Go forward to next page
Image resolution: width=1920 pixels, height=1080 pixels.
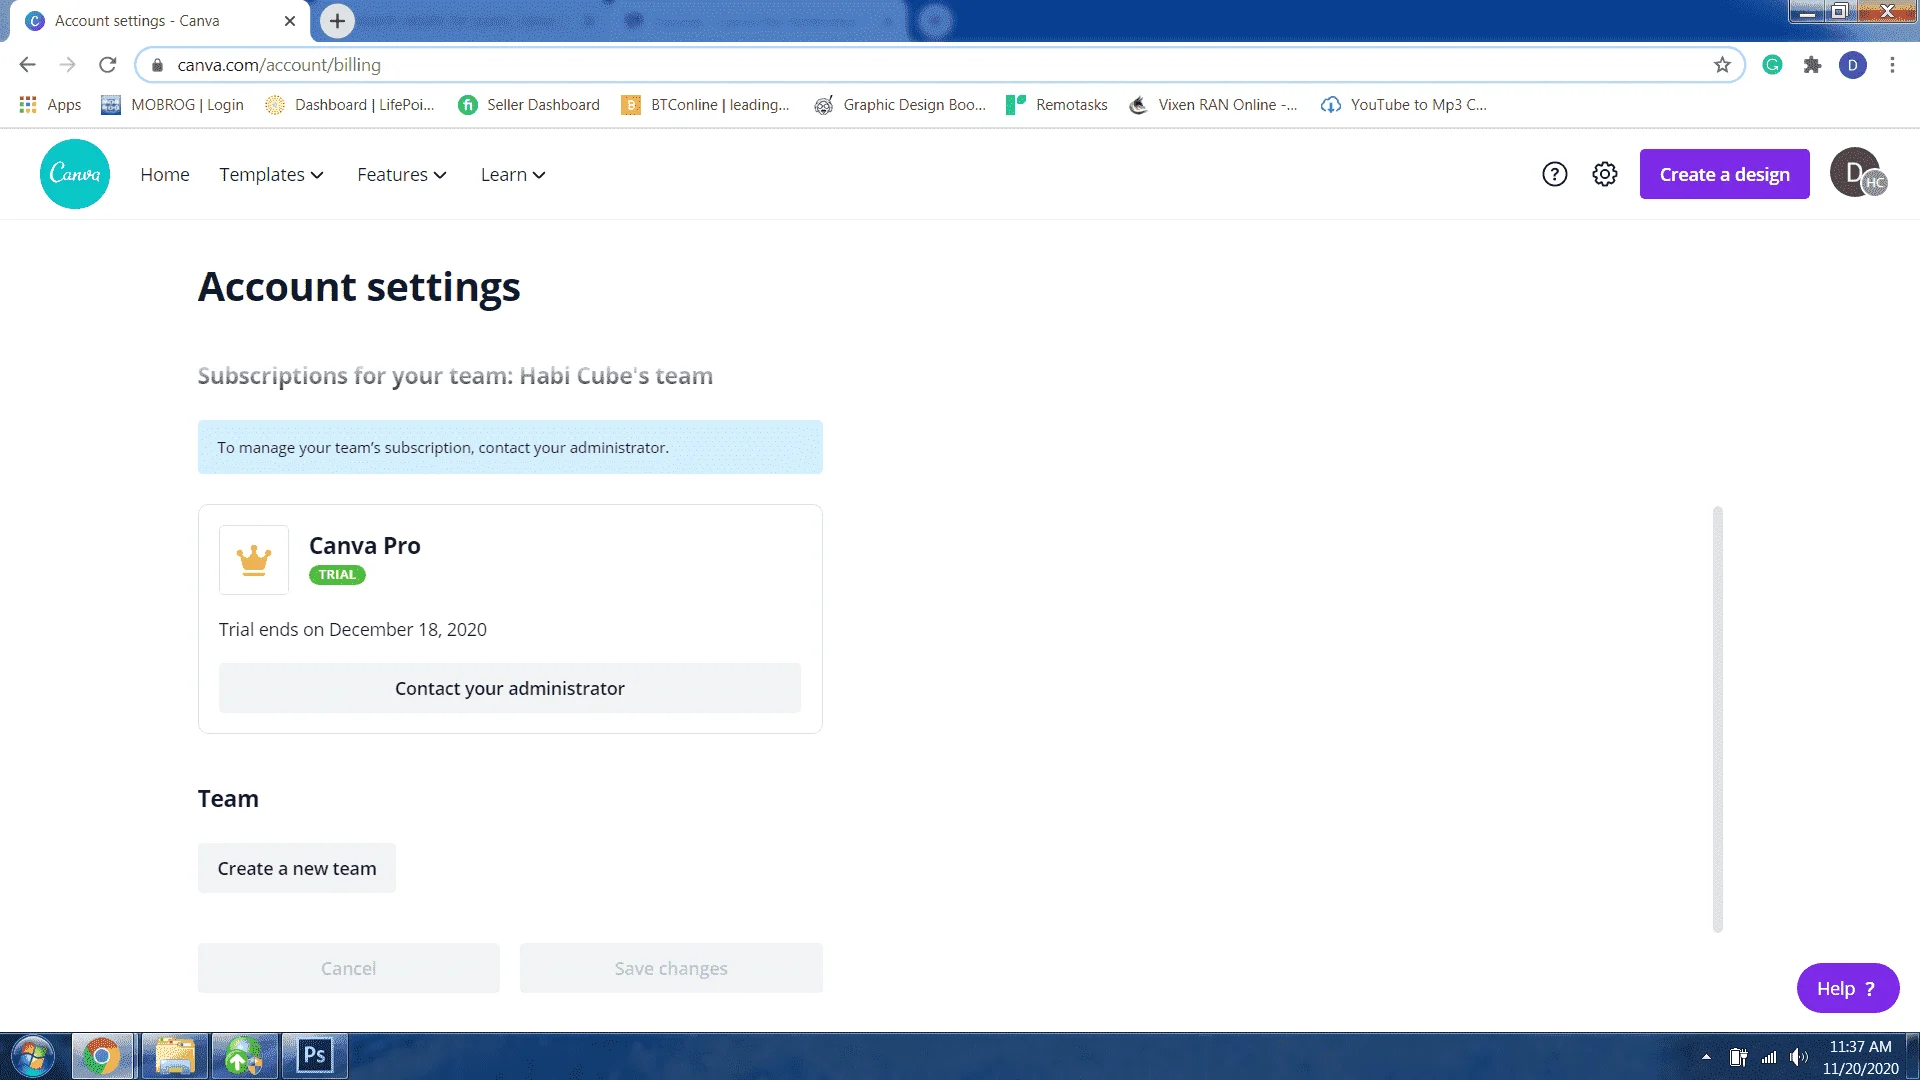pyautogui.click(x=67, y=65)
